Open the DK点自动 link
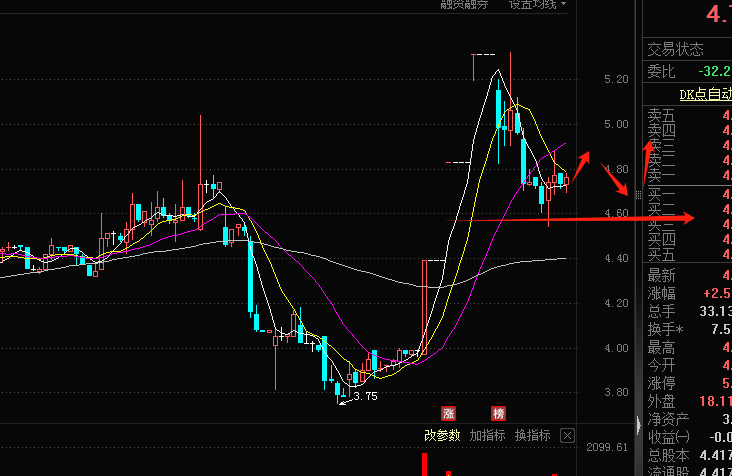732x476 pixels. point(704,94)
